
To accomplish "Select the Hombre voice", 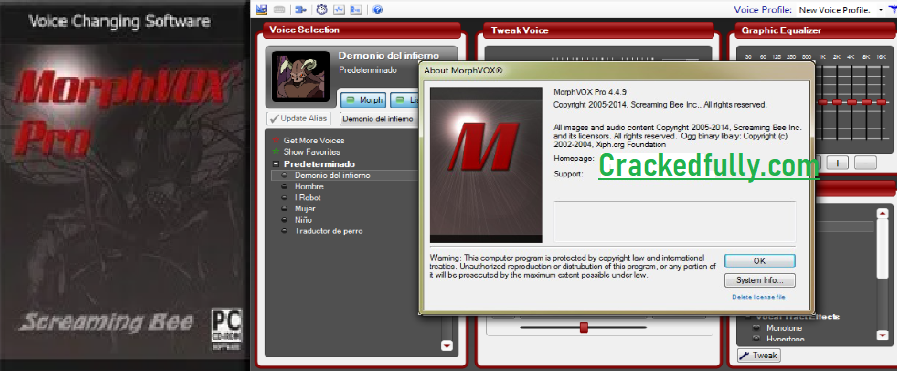I will (309, 186).
